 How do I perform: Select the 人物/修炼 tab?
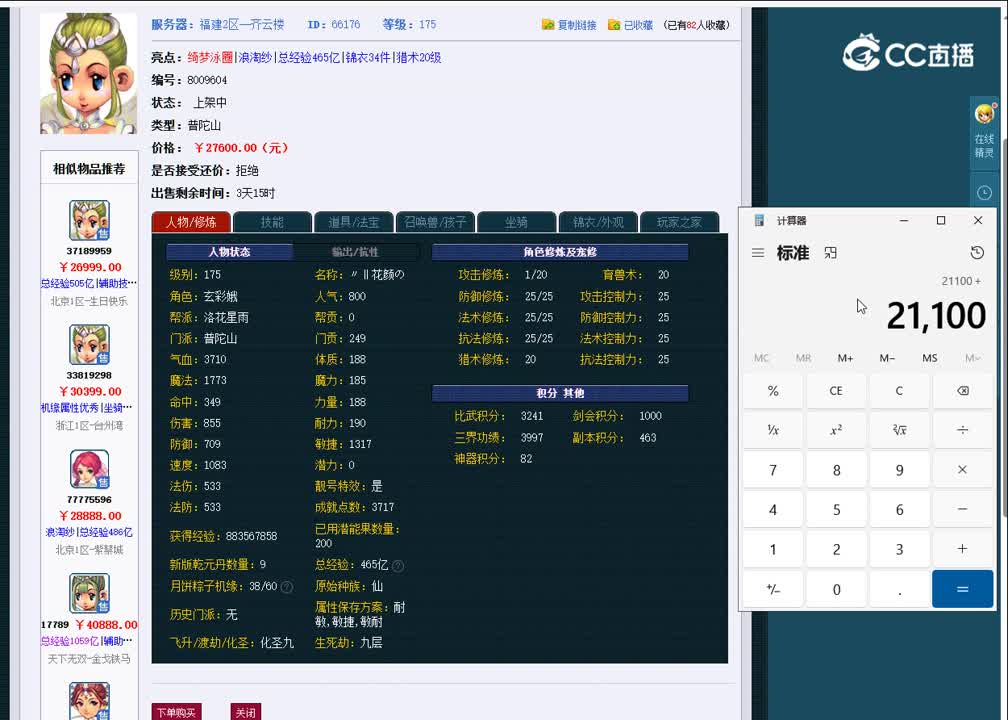click(191, 222)
